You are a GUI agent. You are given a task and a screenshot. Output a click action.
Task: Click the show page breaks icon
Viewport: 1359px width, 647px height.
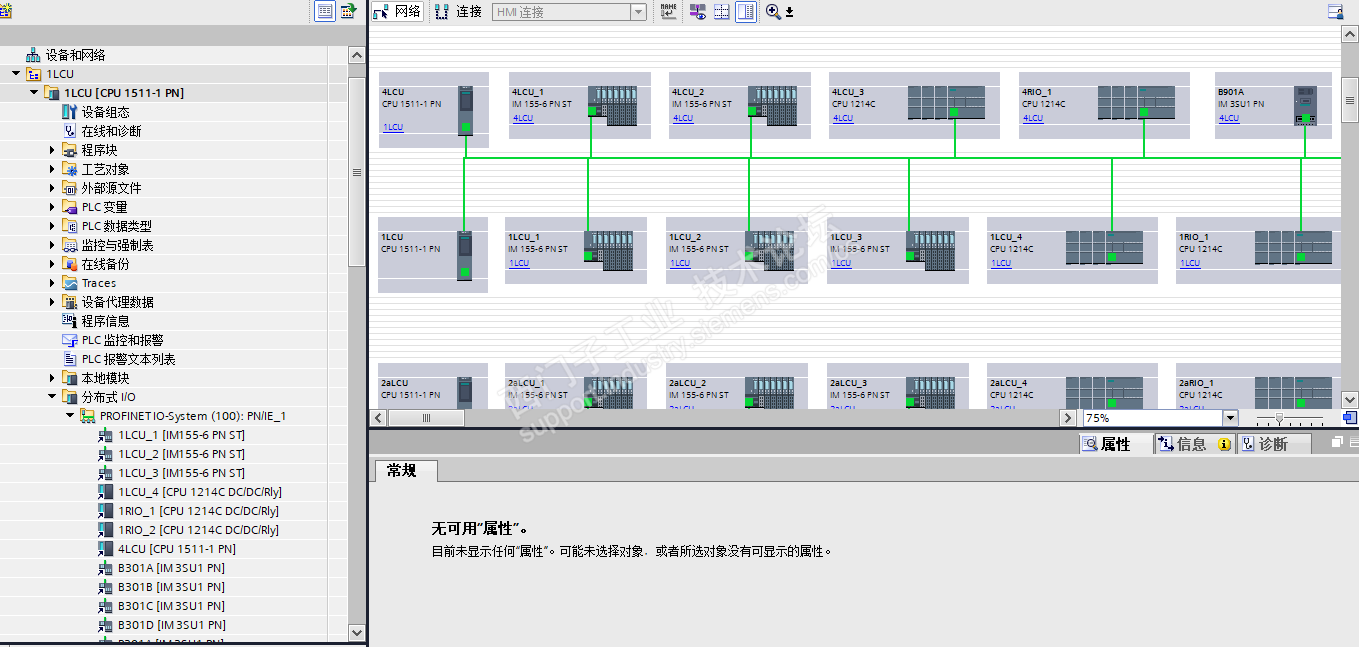721,11
